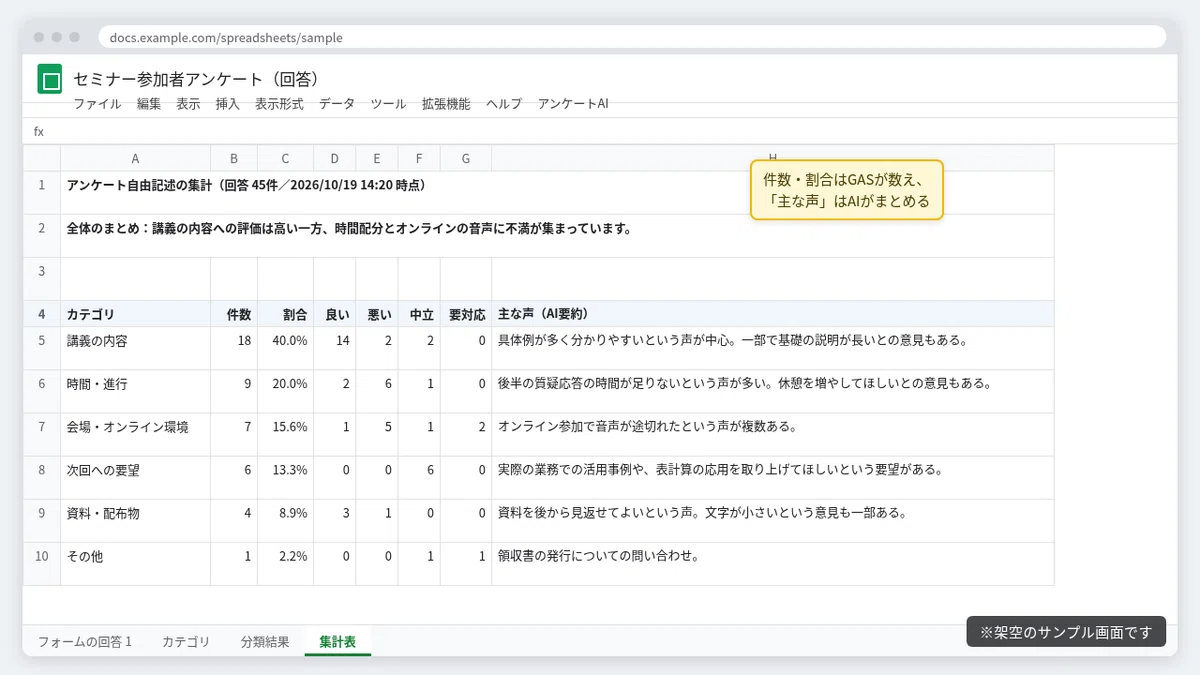The height and width of the screenshot is (675, 1200).
Task: Click the 良い count cell showing 14
Action: (334, 348)
